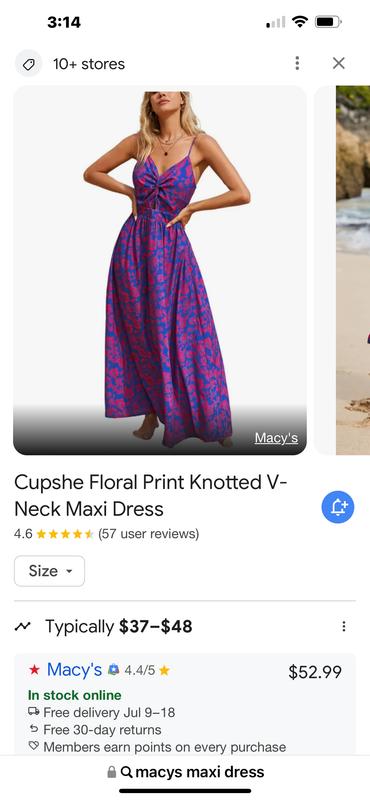Tap the search magnifier icon in address bar

tap(127, 772)
